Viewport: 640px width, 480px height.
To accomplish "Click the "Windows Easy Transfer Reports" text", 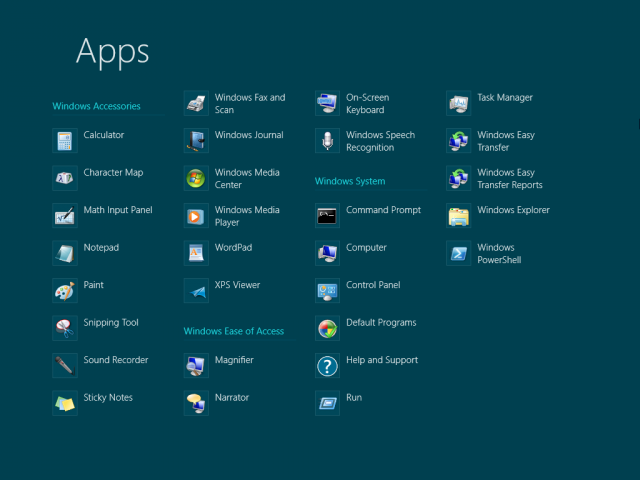I will pyautogui.click(x=510, y=179).
